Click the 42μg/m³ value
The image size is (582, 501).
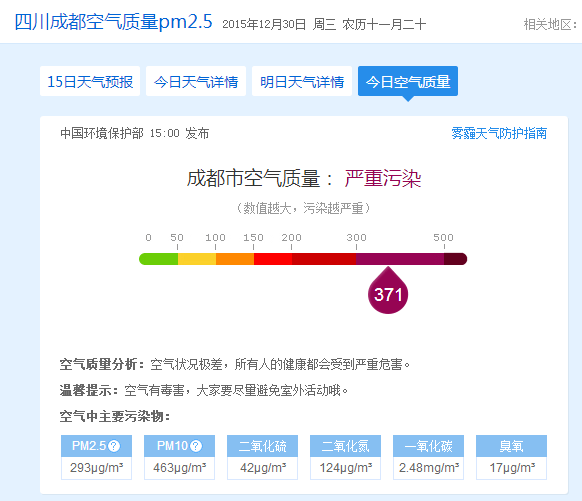[262, 468]
